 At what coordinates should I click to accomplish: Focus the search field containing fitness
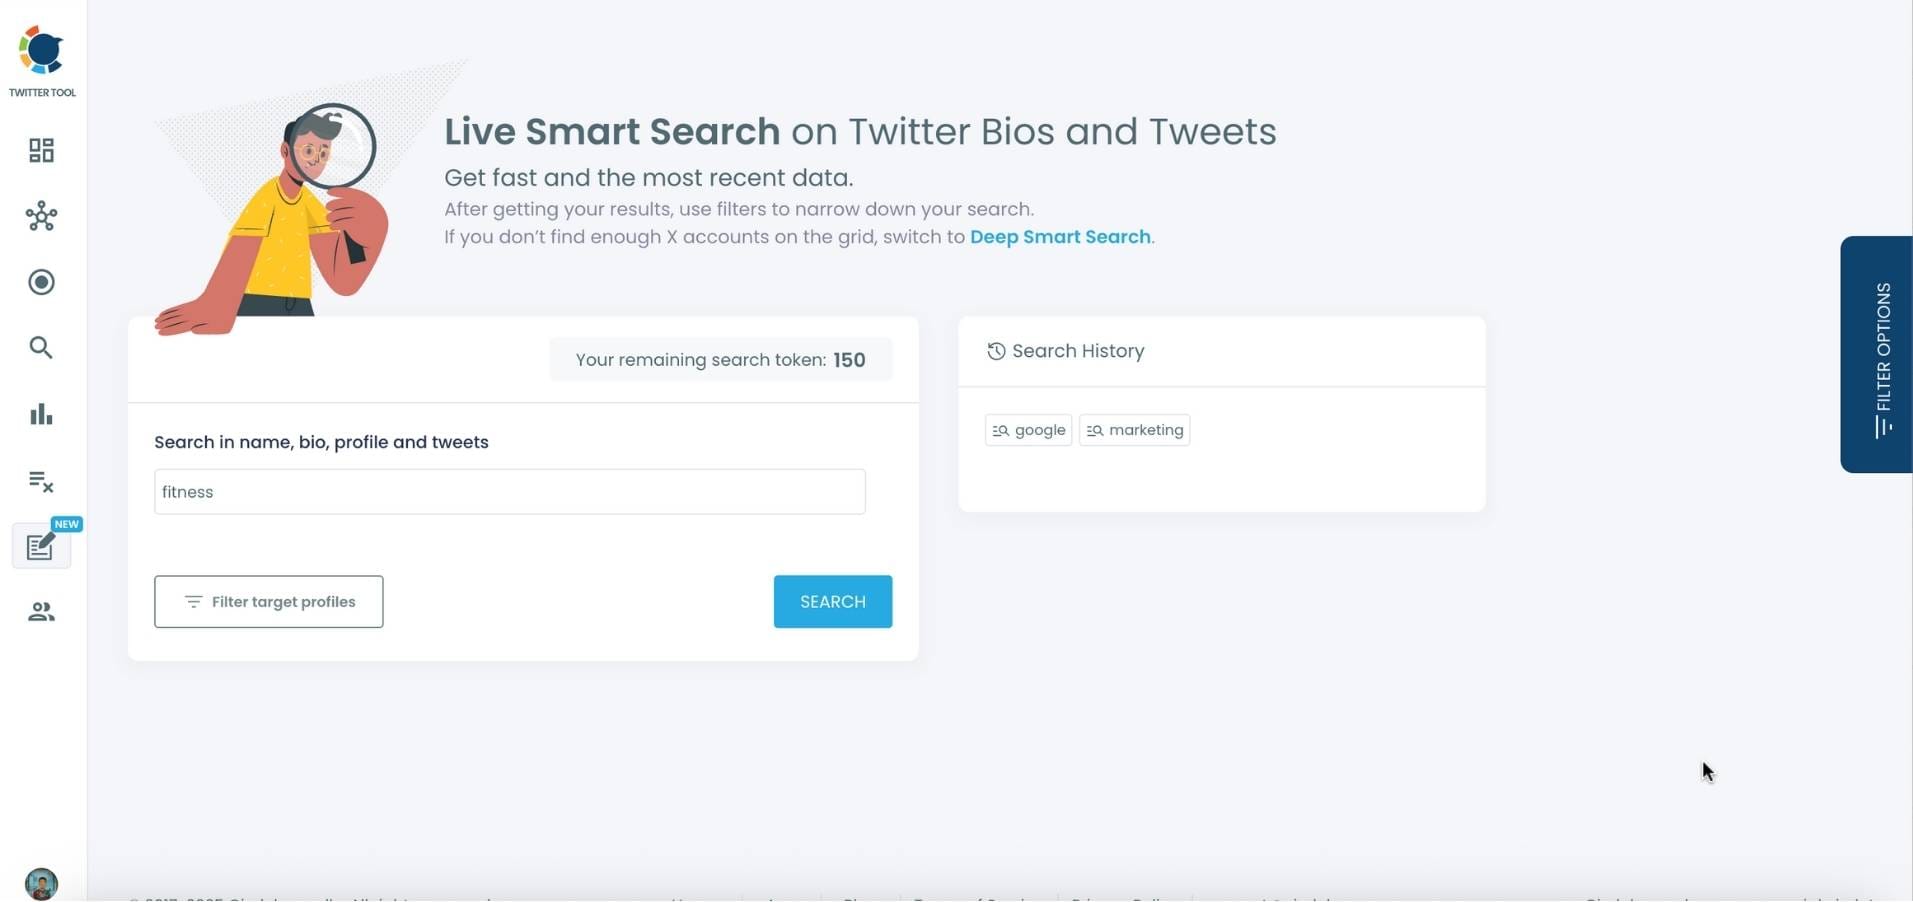coord(510,492)
